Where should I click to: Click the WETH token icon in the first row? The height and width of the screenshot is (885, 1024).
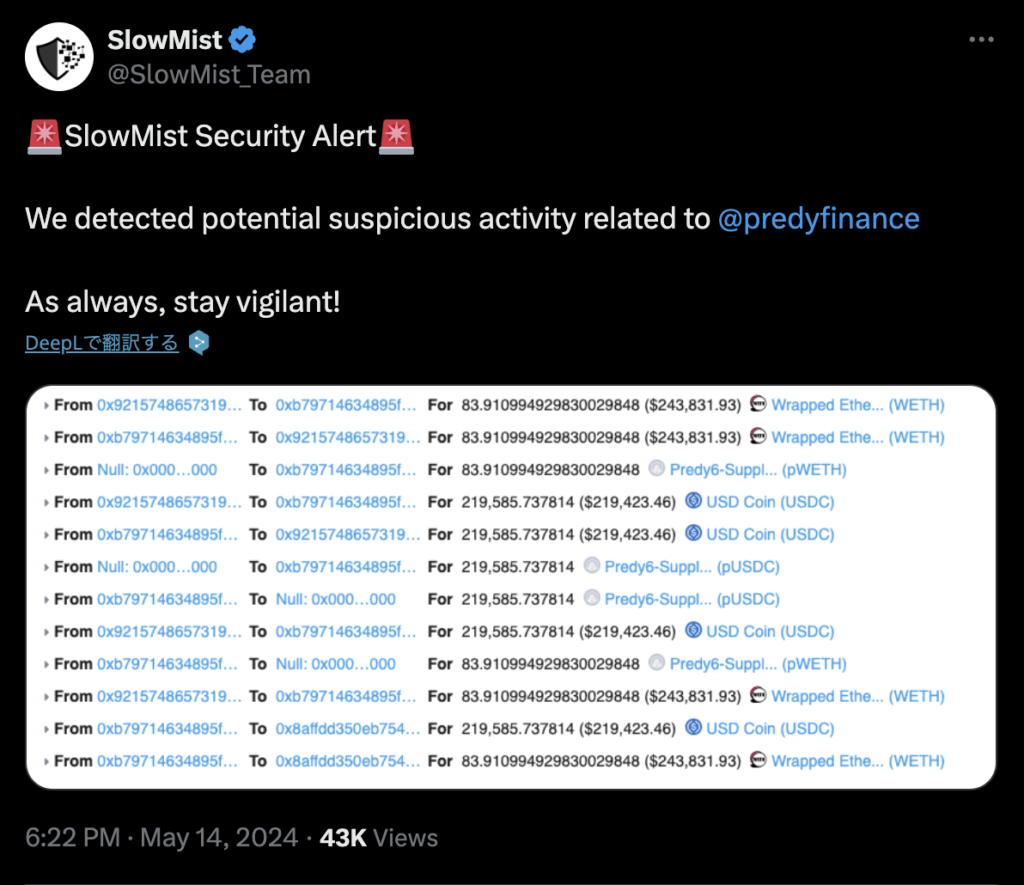coord(760,404)
